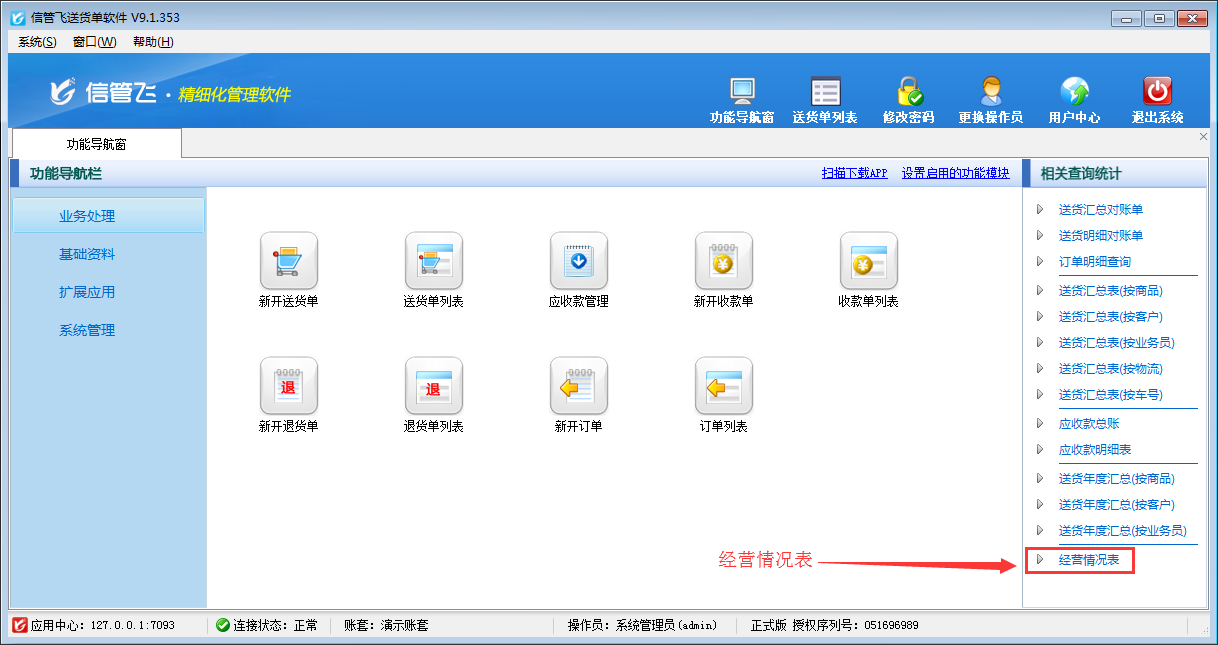Open the 系统(S) menu
This screenshot has width=1218, height=645.
[37, 42]
